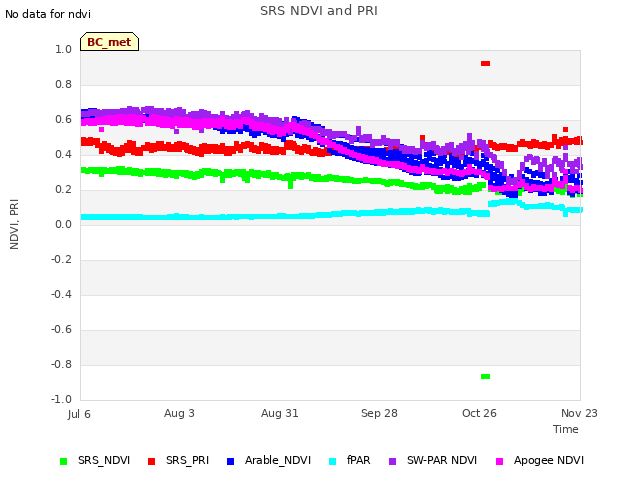This screenshot has width=640, height=480.
Task: Click the Nov 23 x-axis label
Action: [579, 413]
